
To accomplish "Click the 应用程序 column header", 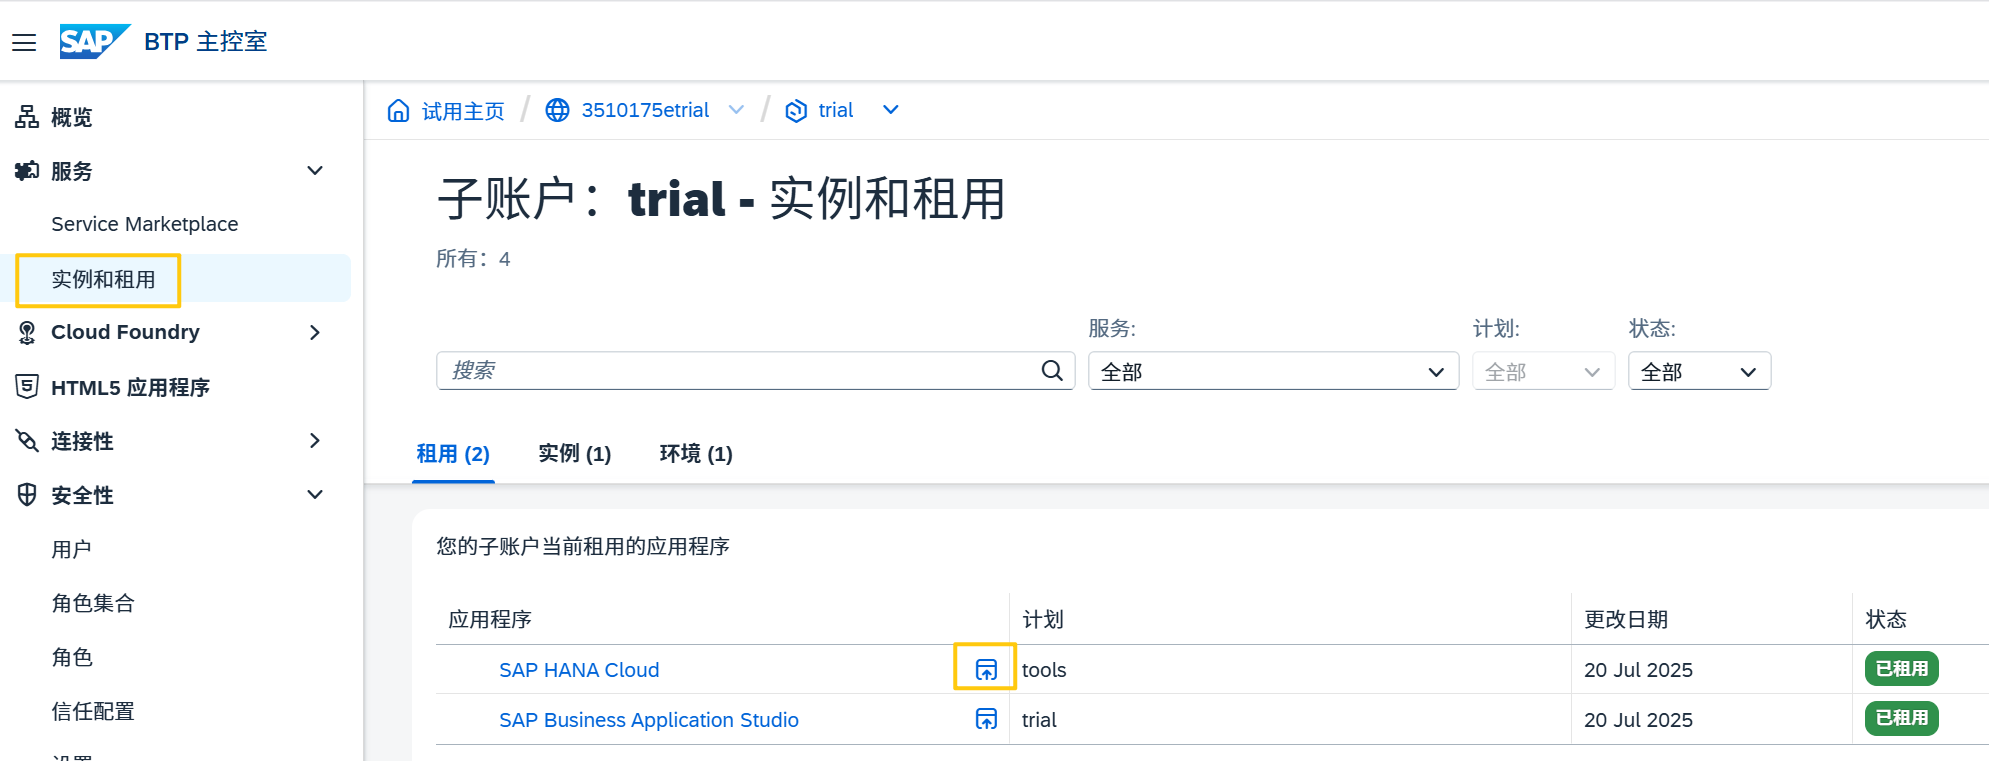I will (490, 619).
